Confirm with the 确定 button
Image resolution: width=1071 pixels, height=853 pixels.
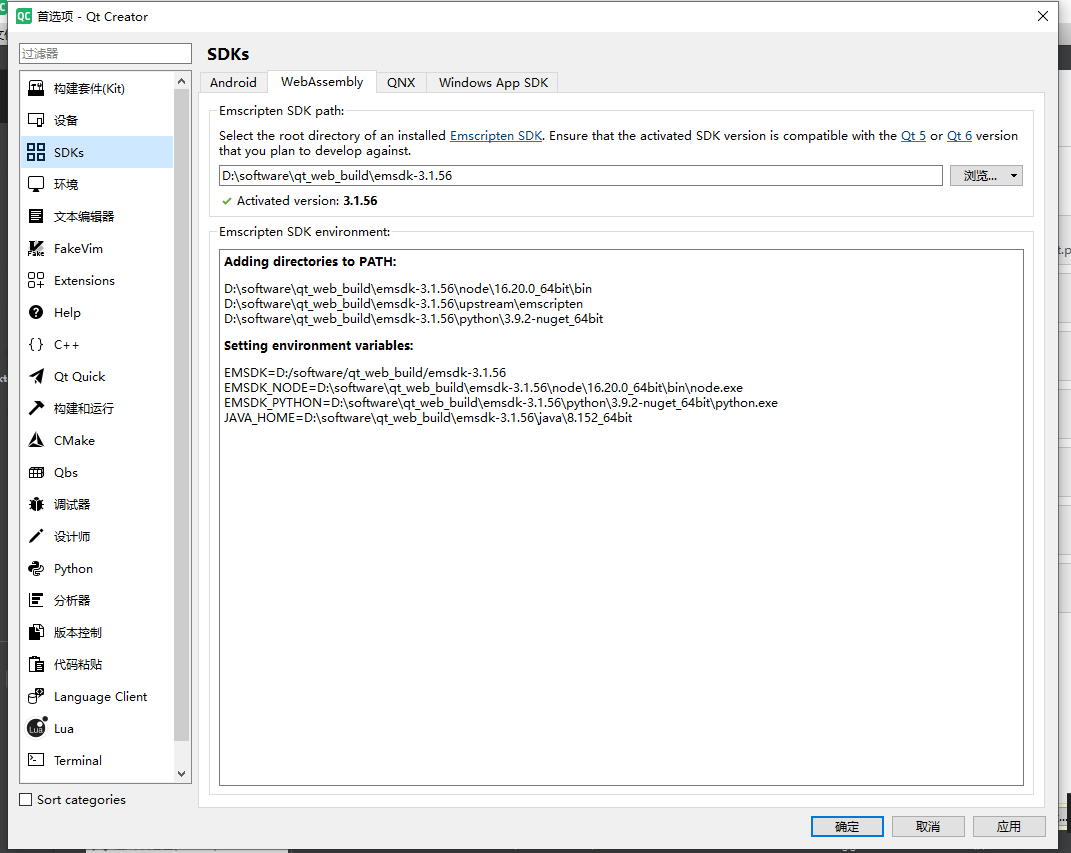(x=847, y=826)
